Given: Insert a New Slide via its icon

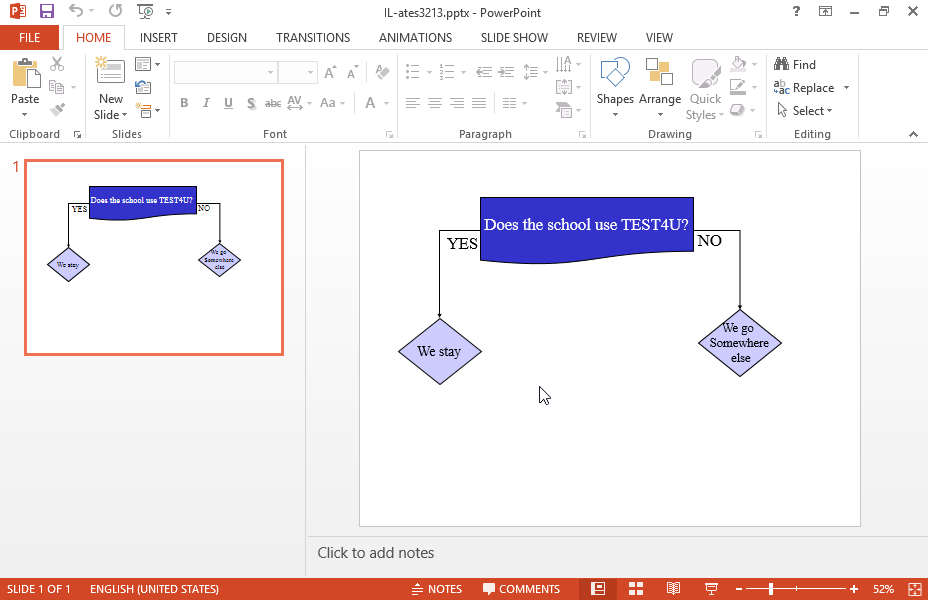Looking at the screenshot, I should tap(111, 72).
